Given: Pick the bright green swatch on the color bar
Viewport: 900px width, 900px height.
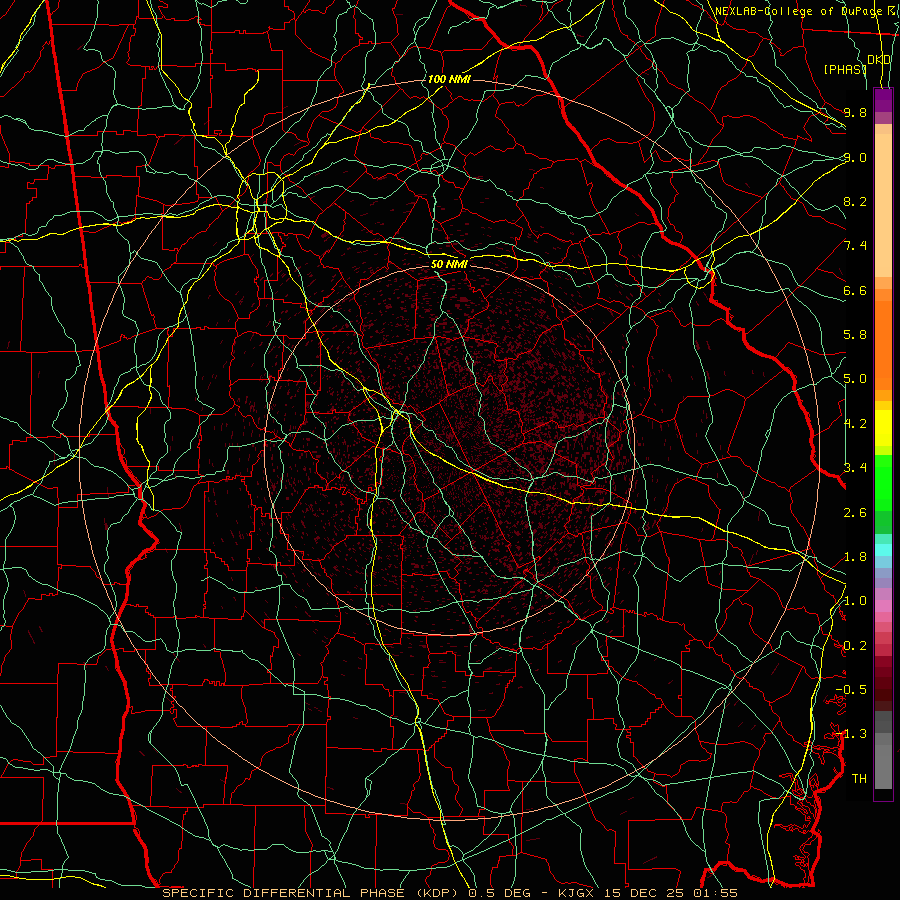Looking at the screenshot, I should click(883, 483).
